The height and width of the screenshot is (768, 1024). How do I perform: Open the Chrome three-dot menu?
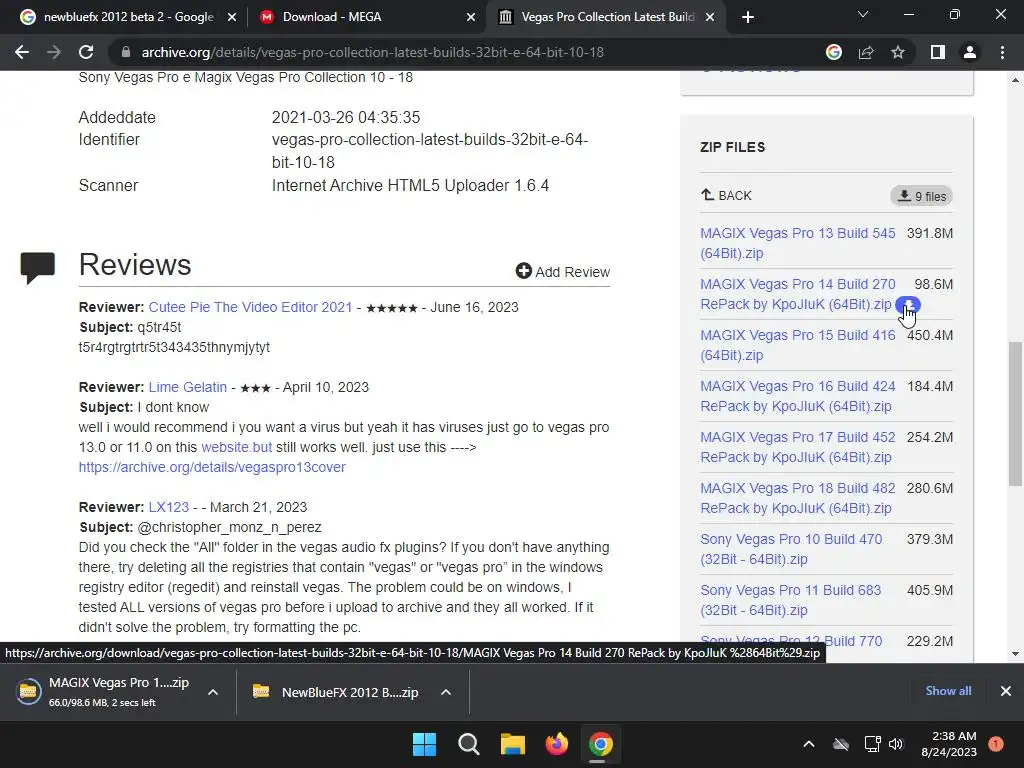(x=1002, y=52)
